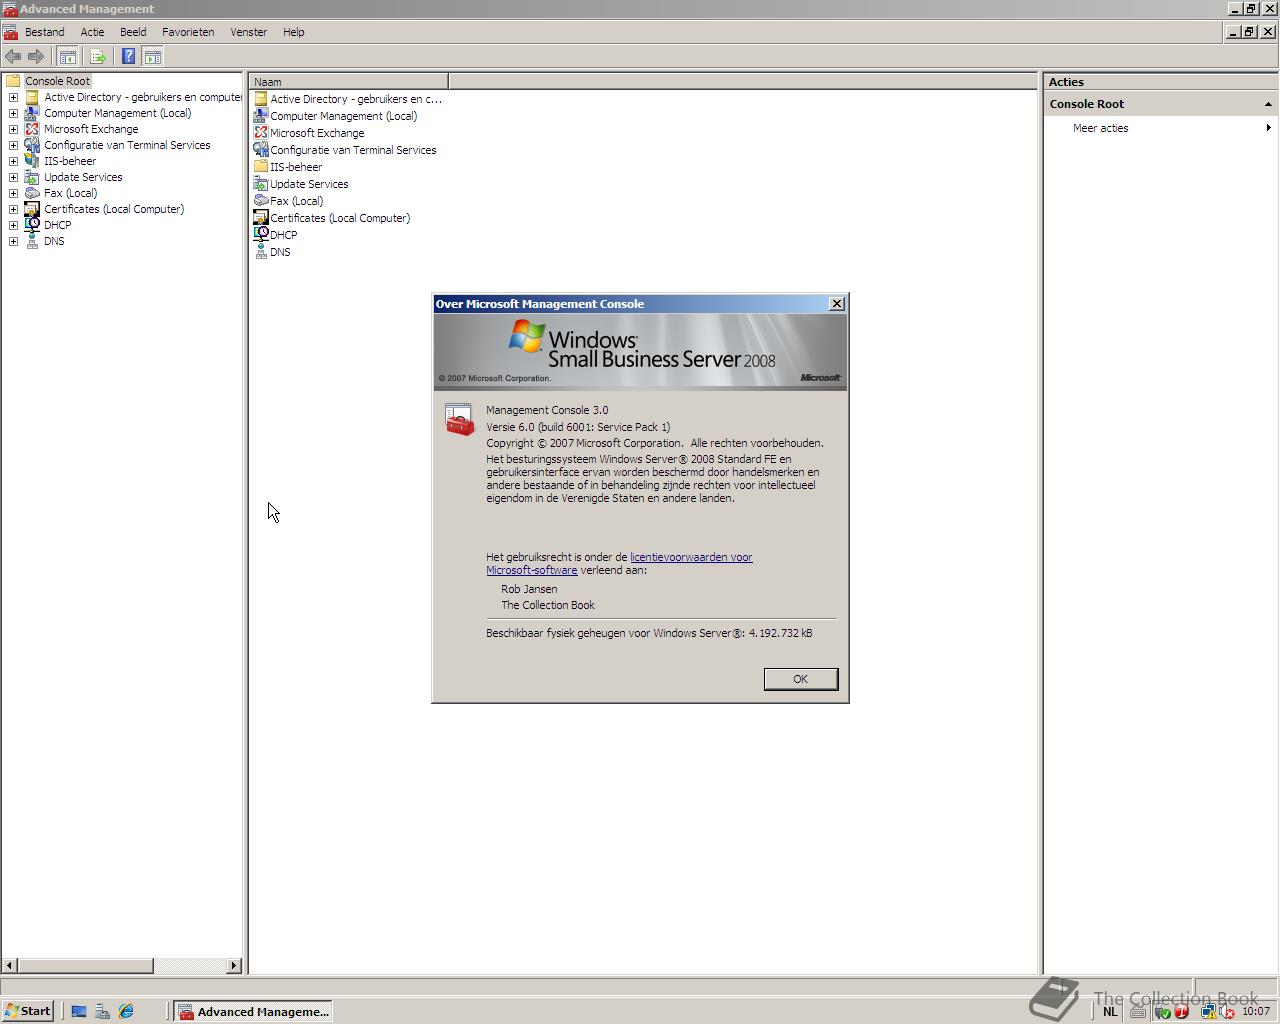
Task: Click the DHCP icon in the Naam list
Action: [261, 235]
